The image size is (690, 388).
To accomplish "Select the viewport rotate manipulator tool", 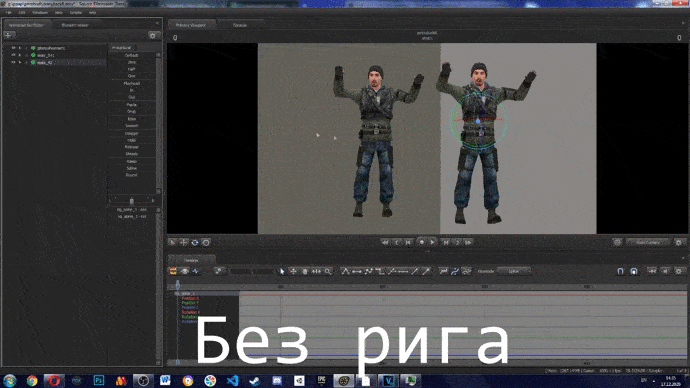I will (195, 242).
